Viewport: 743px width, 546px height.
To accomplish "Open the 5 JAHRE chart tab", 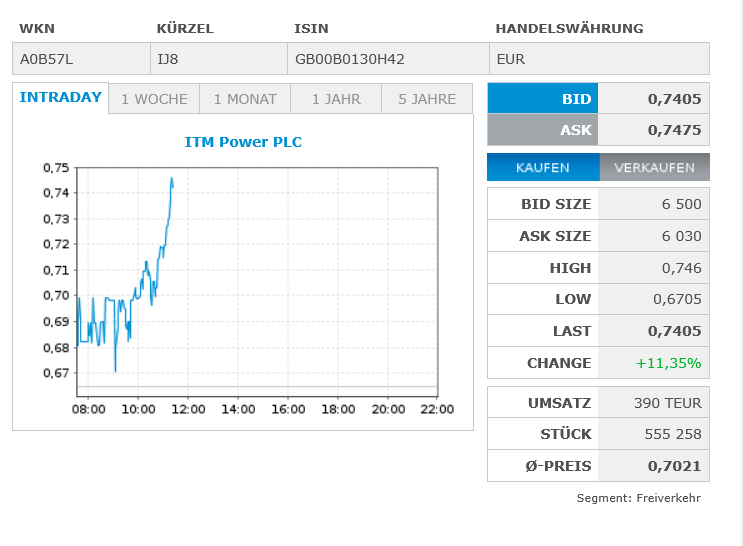I will (427, 99).
